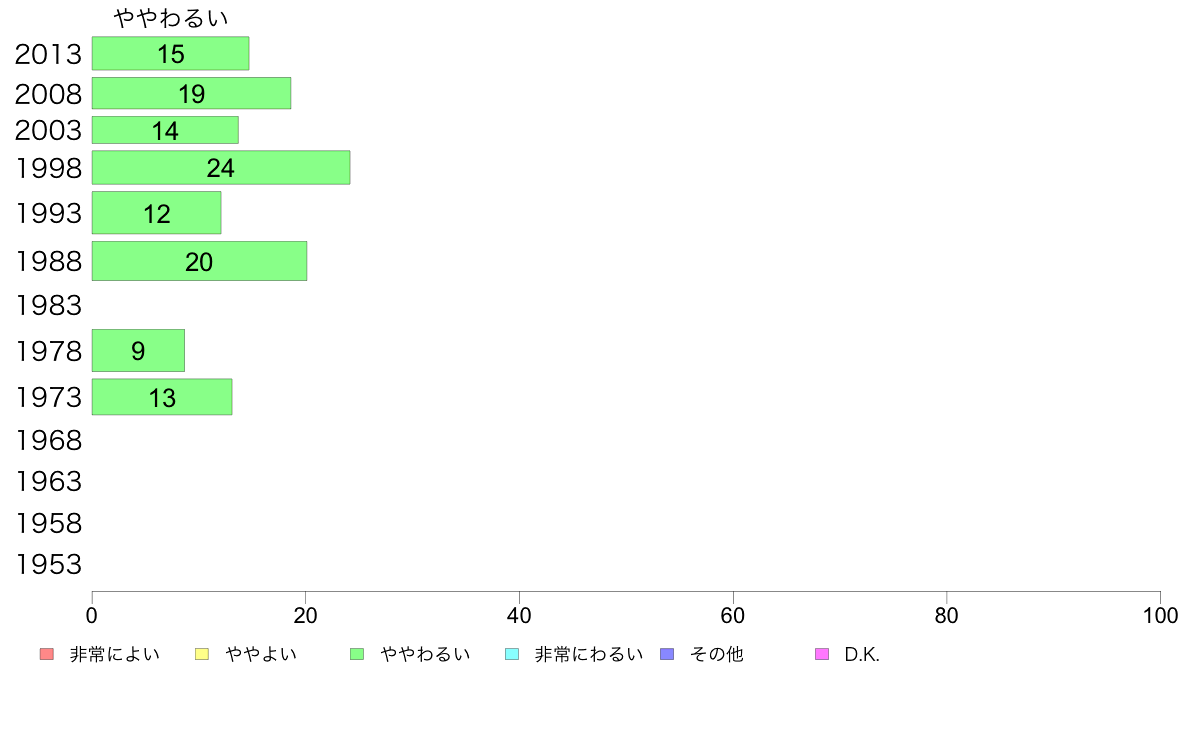Click the ややわるい column heading above bars
The height and width of the screenshot is (736, 1188).
tap(171, 17)
